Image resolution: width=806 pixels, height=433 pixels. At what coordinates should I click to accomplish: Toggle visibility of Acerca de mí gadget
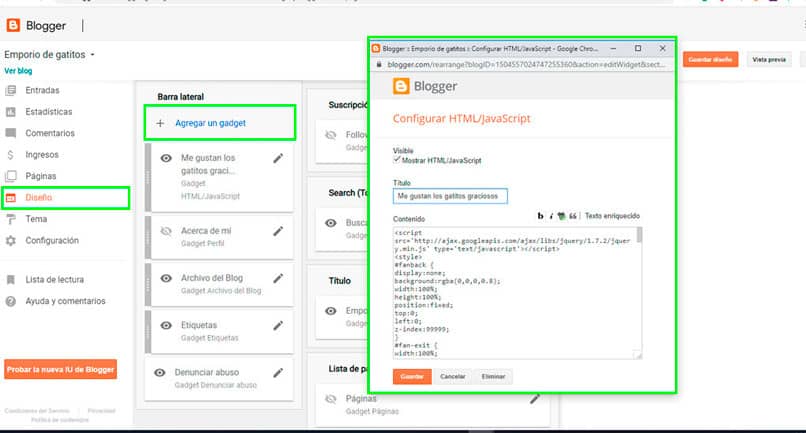click(166, 231)
